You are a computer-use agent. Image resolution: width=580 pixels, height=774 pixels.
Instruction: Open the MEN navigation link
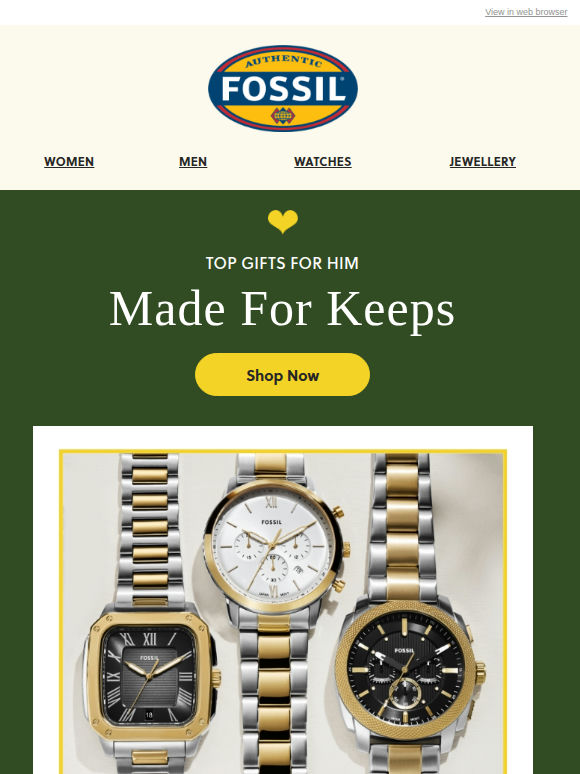point(193,161)
